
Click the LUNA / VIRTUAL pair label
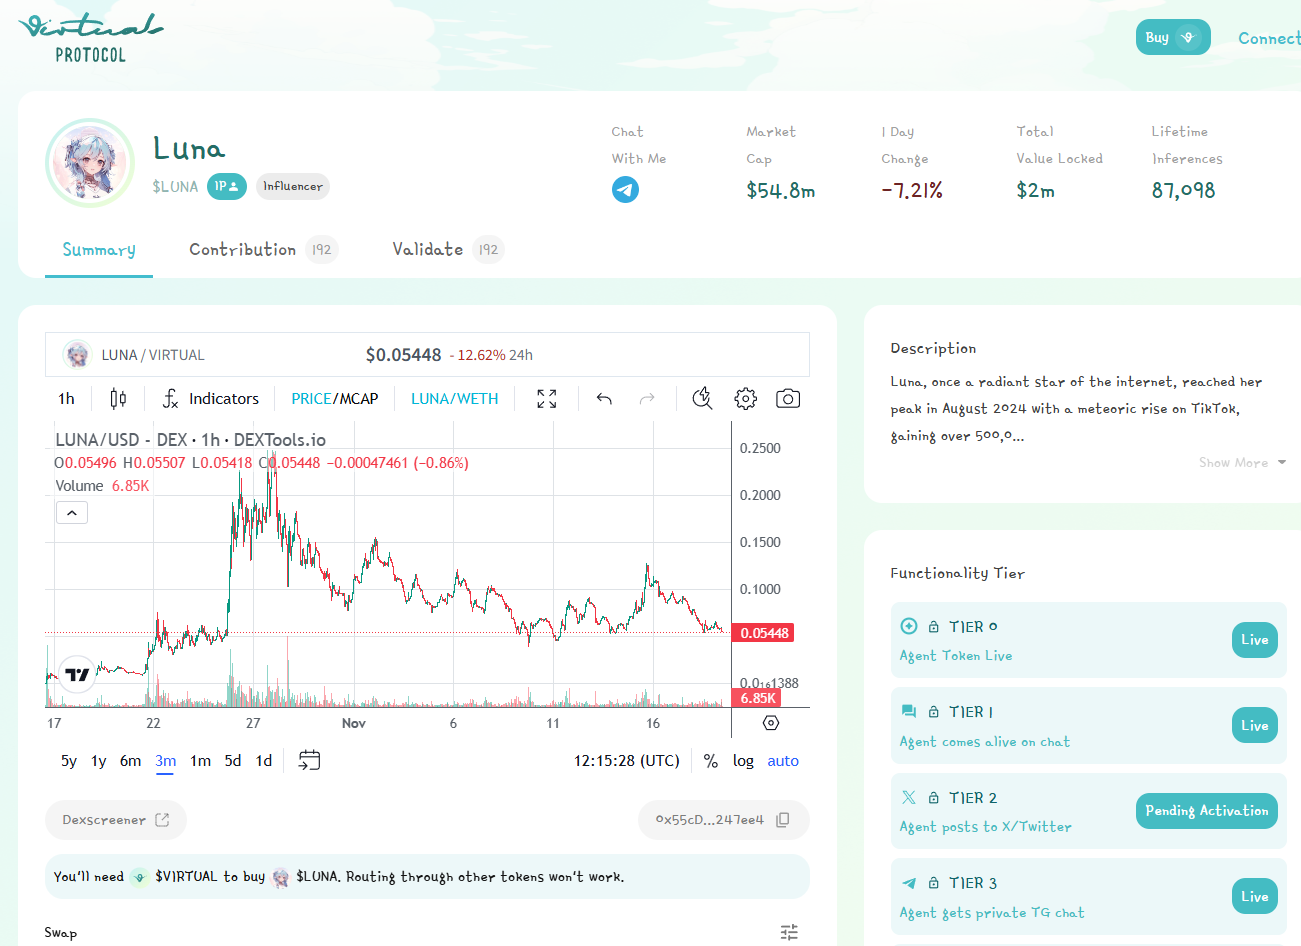click(x=153, y=355)
